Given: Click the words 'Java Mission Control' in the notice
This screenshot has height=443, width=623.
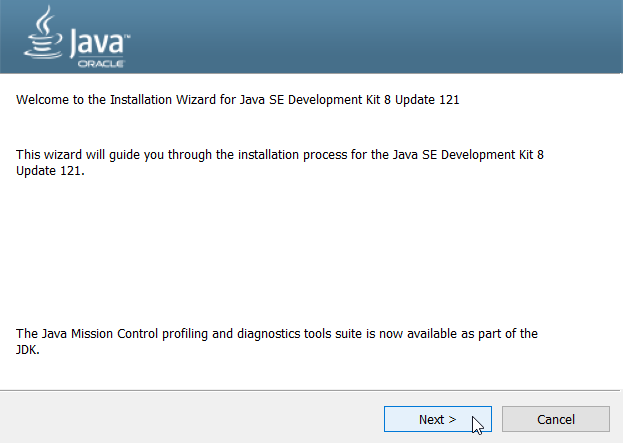Looking at the screenshot, I should tap(100, 333).
